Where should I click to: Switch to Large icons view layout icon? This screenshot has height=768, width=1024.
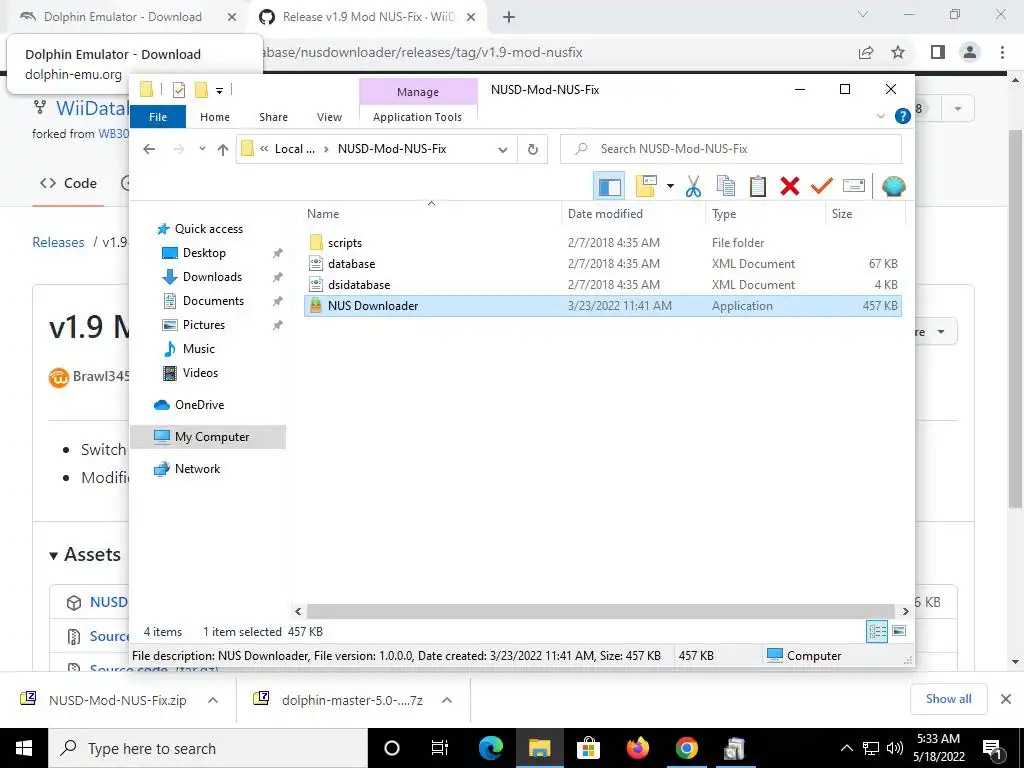899,631
